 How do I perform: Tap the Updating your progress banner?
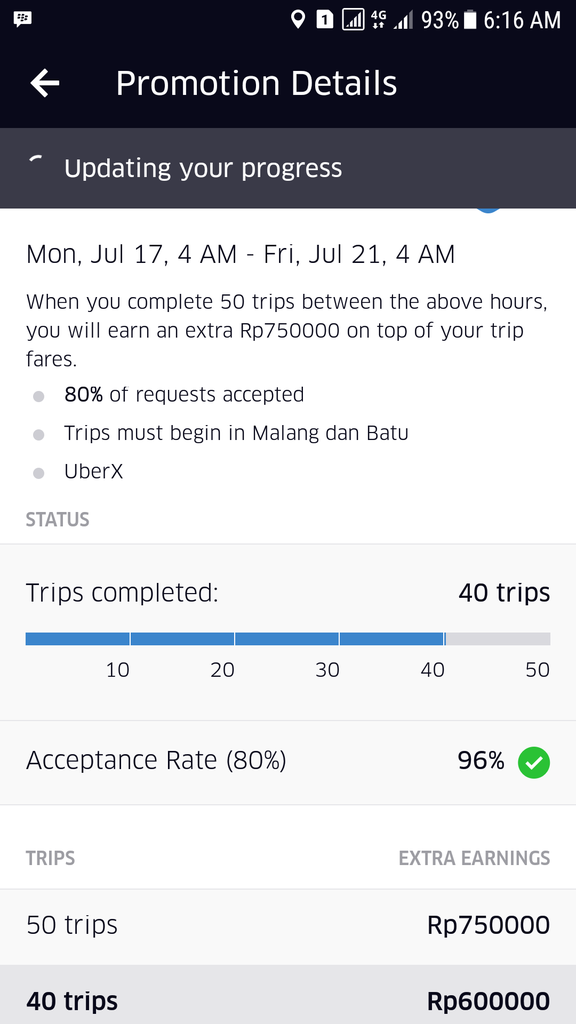288,168
